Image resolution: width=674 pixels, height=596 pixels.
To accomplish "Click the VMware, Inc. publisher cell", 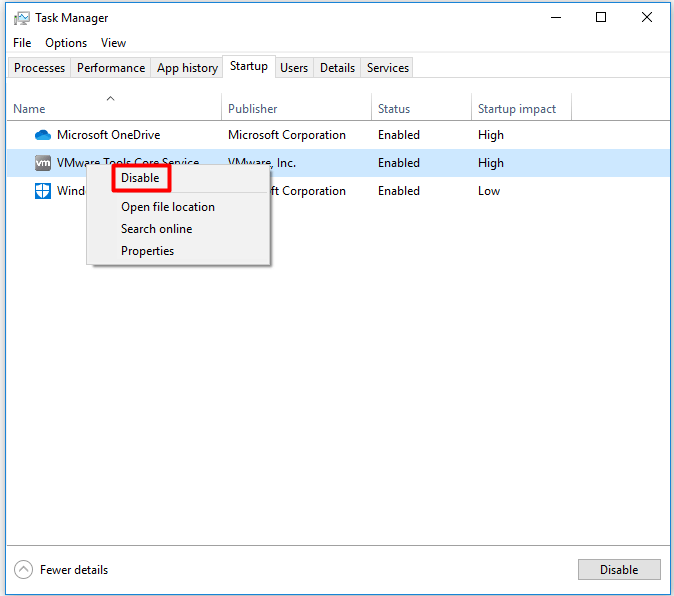I will [x=262, y=163].
